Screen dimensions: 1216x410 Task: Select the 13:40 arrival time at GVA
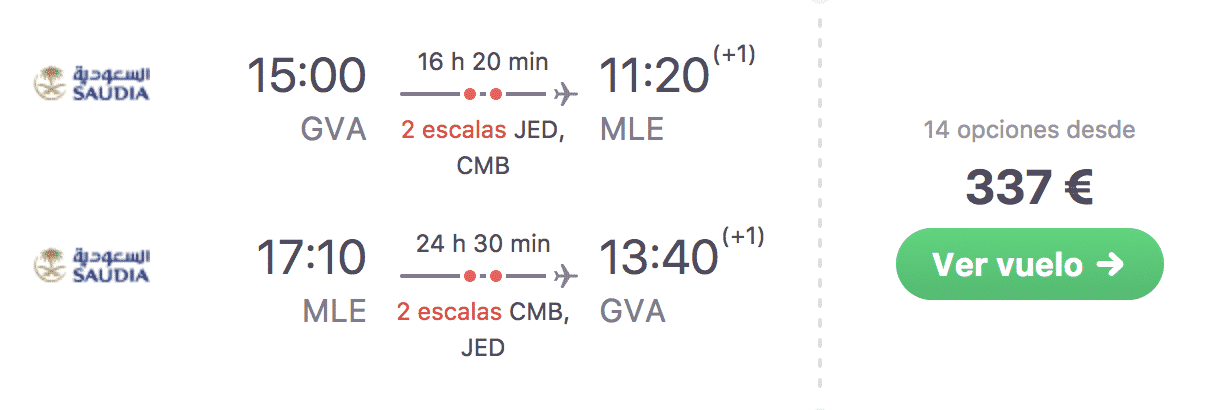659,258
